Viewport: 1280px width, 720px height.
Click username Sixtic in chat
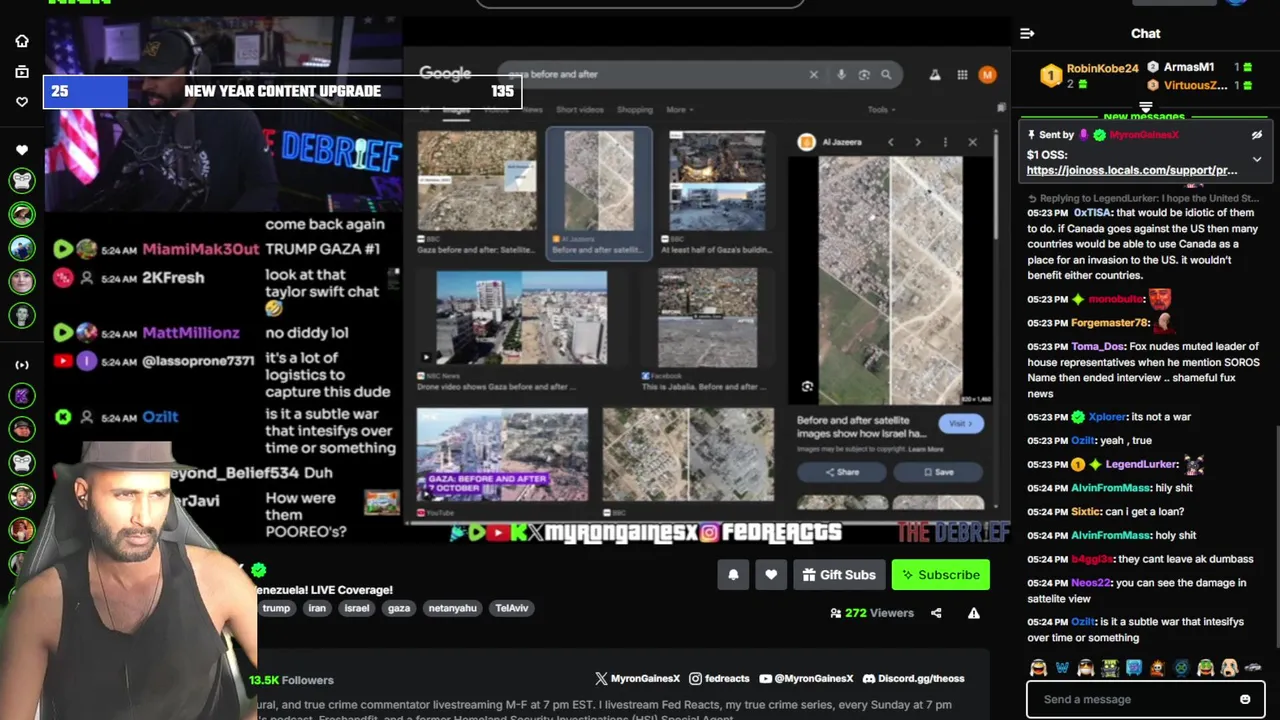(1086, 512)
